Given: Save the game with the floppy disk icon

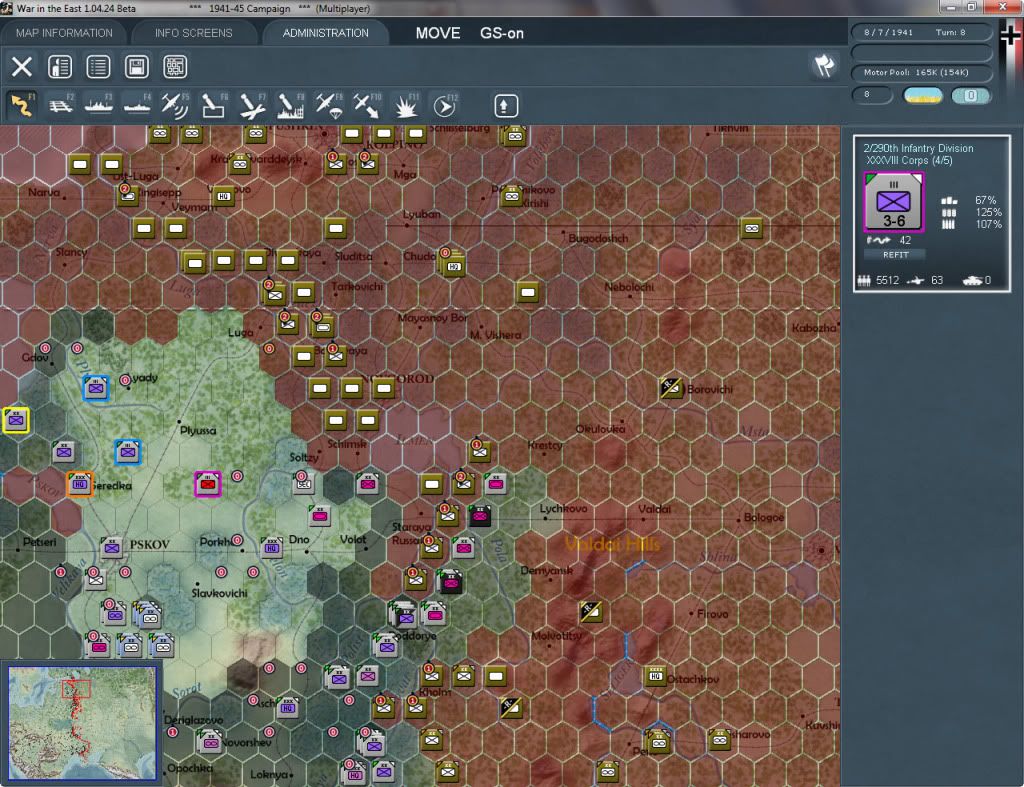Looking at the screenshot, I should [136, 67].
